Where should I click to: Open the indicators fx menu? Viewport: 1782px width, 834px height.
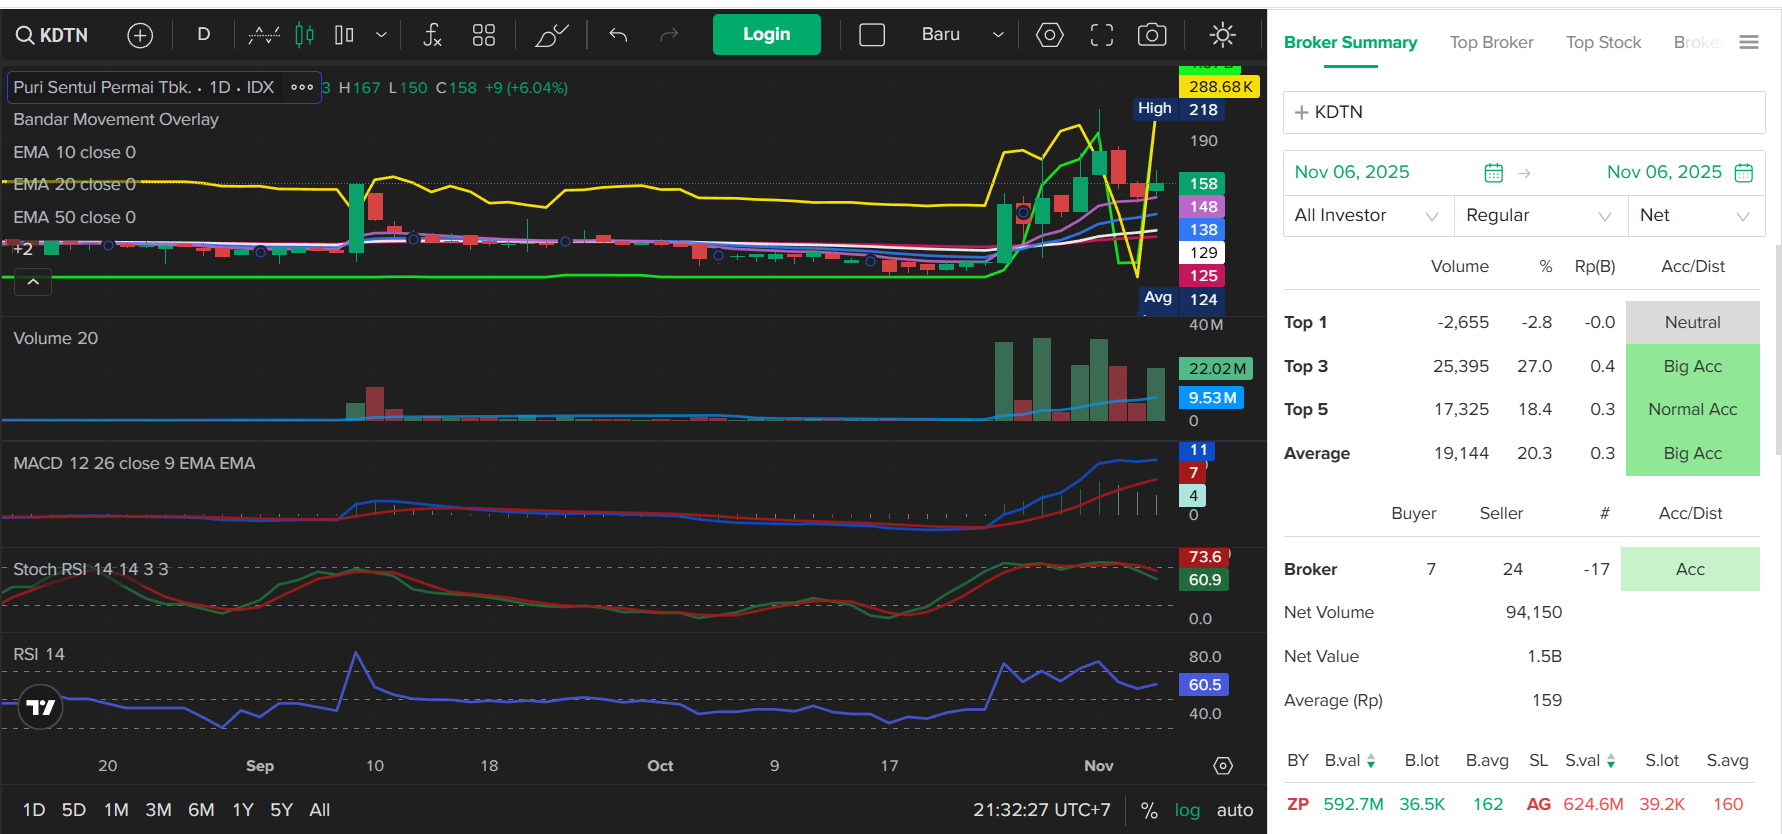[x=432, y=35]
